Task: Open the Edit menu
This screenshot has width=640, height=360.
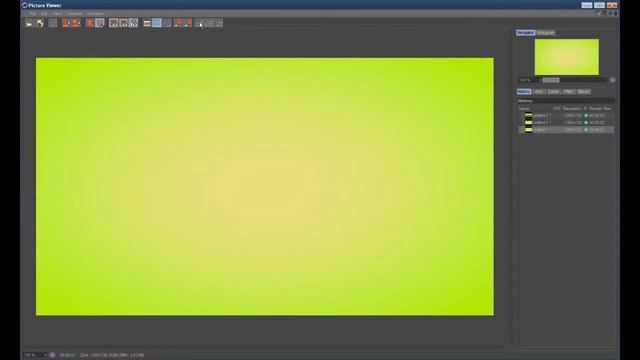Action: 44,13
